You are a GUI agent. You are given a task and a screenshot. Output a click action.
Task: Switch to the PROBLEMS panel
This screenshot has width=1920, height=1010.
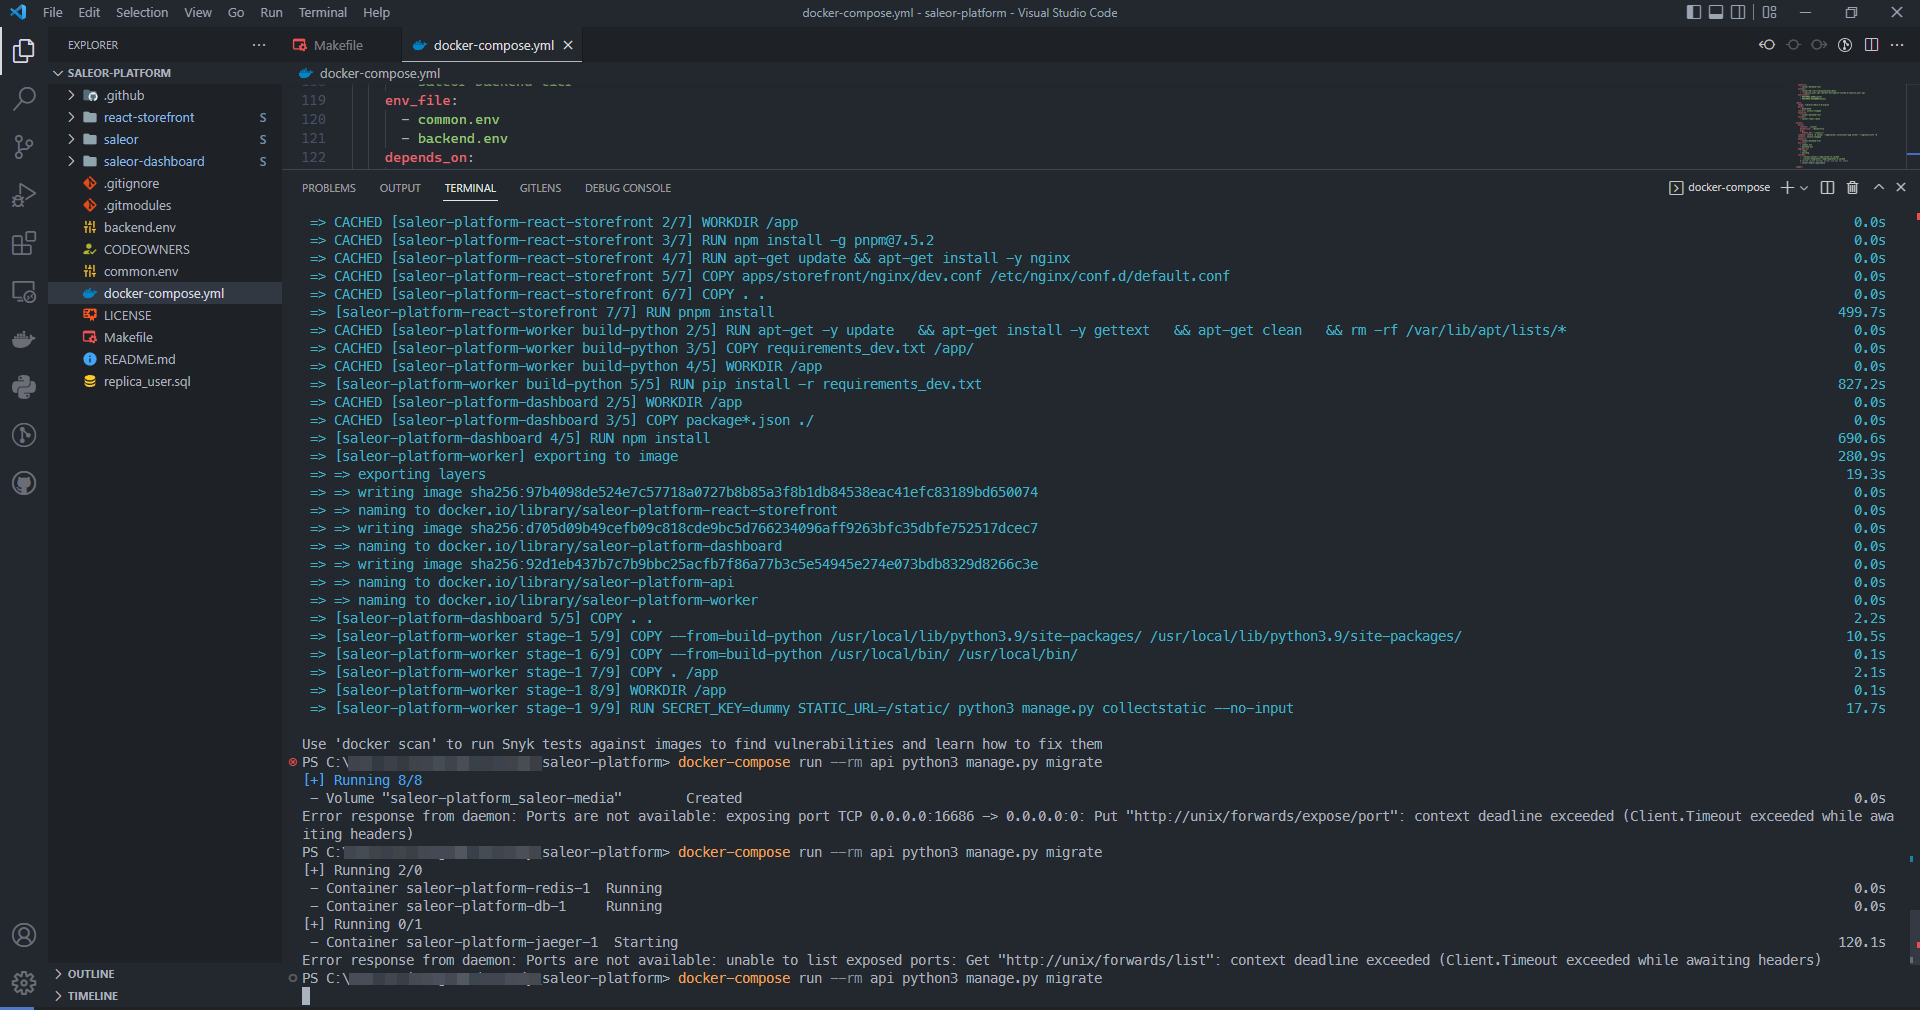point(328,188)
